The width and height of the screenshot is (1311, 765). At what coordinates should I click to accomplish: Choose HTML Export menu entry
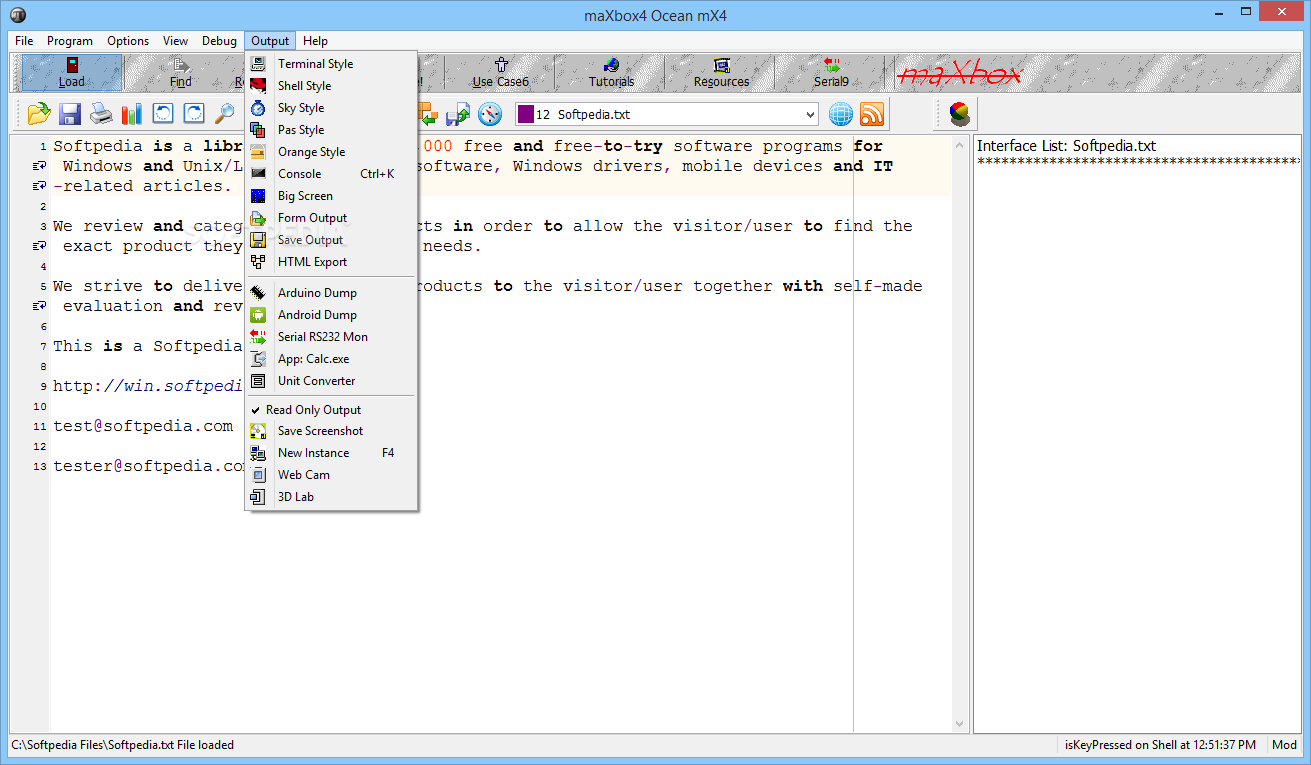[332, 262]
